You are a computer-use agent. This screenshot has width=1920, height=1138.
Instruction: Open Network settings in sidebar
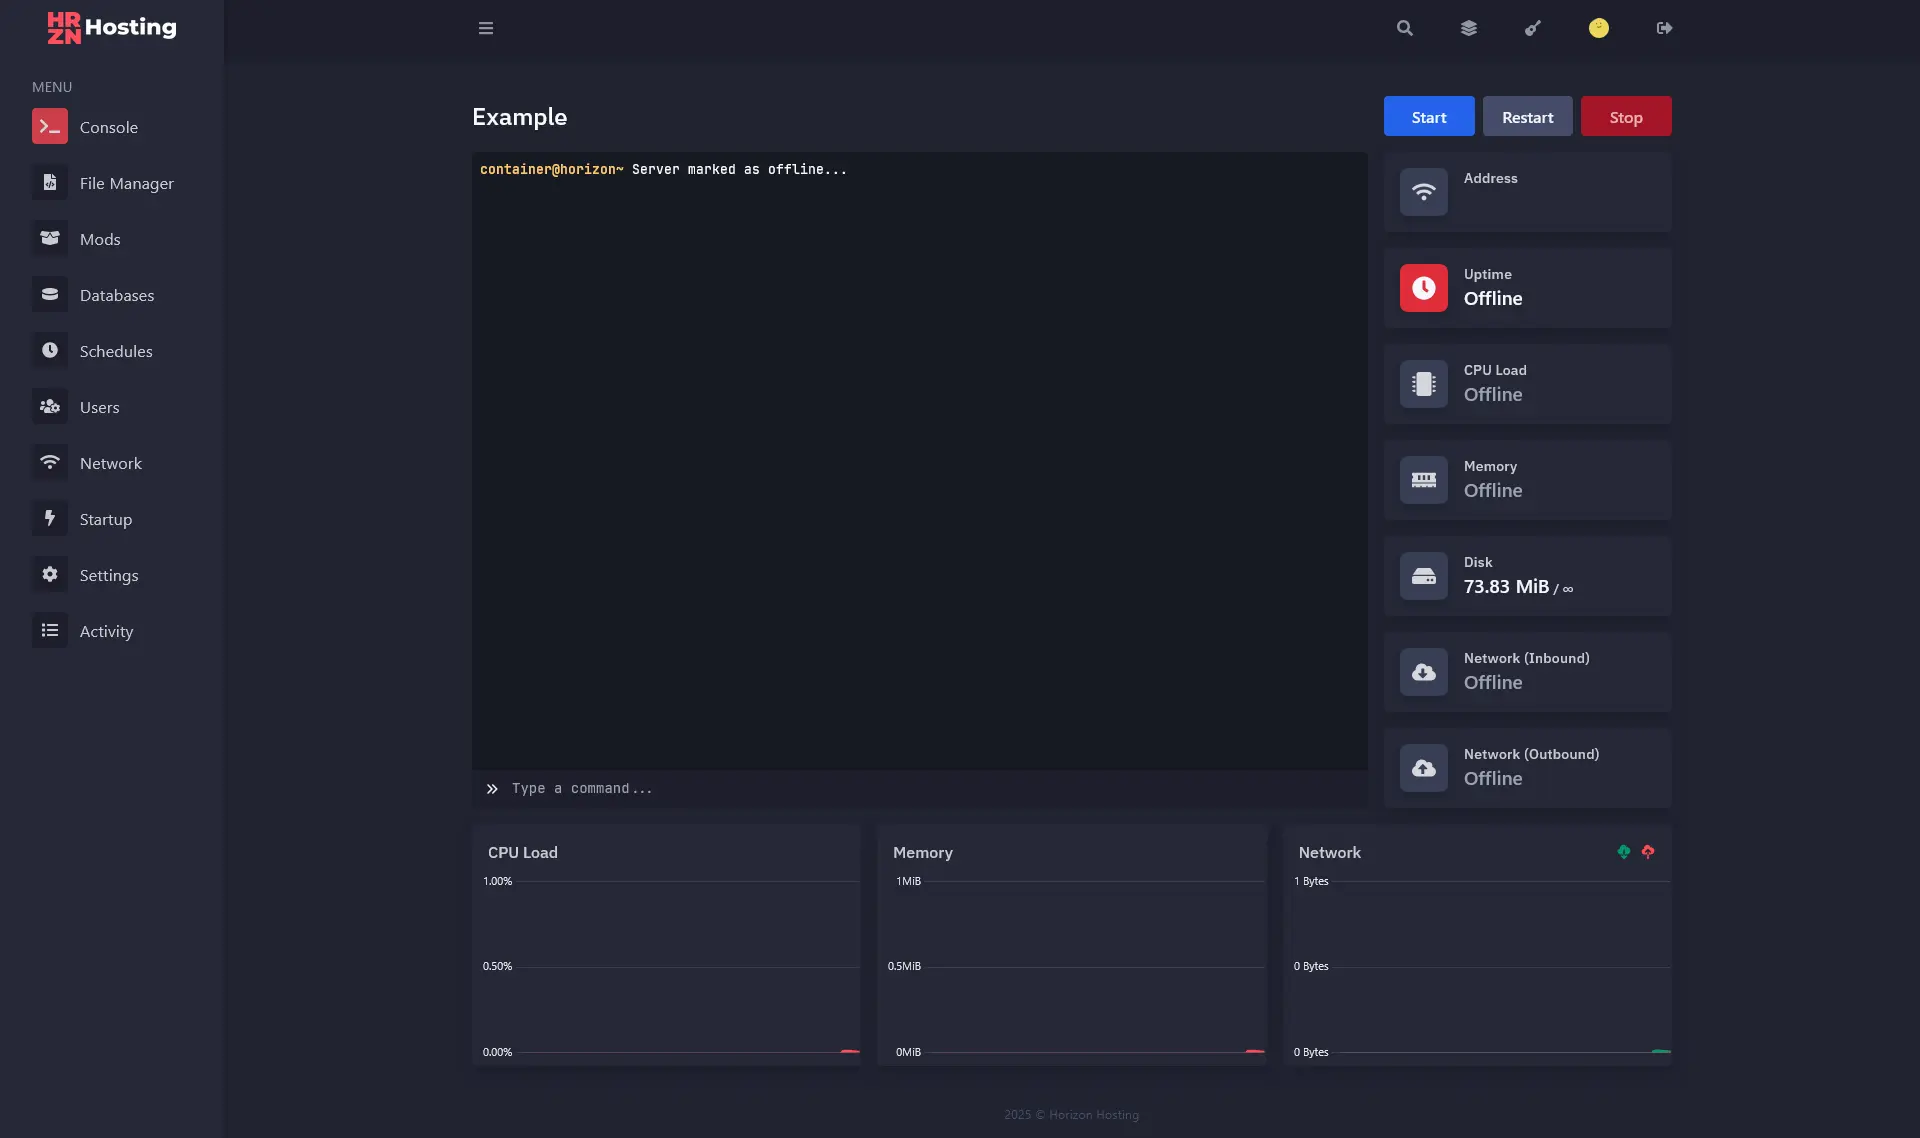click(110, 463)
